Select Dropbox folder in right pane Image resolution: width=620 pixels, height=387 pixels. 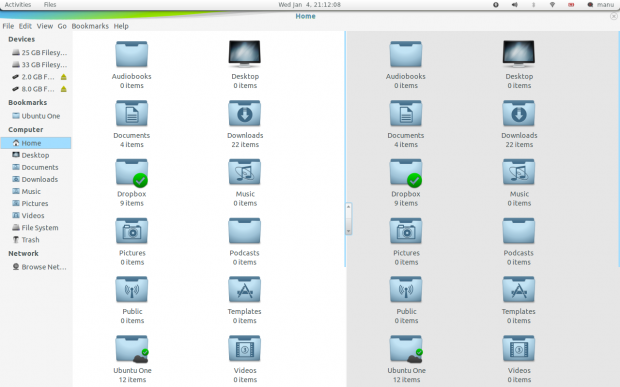[x=406, y=173]
